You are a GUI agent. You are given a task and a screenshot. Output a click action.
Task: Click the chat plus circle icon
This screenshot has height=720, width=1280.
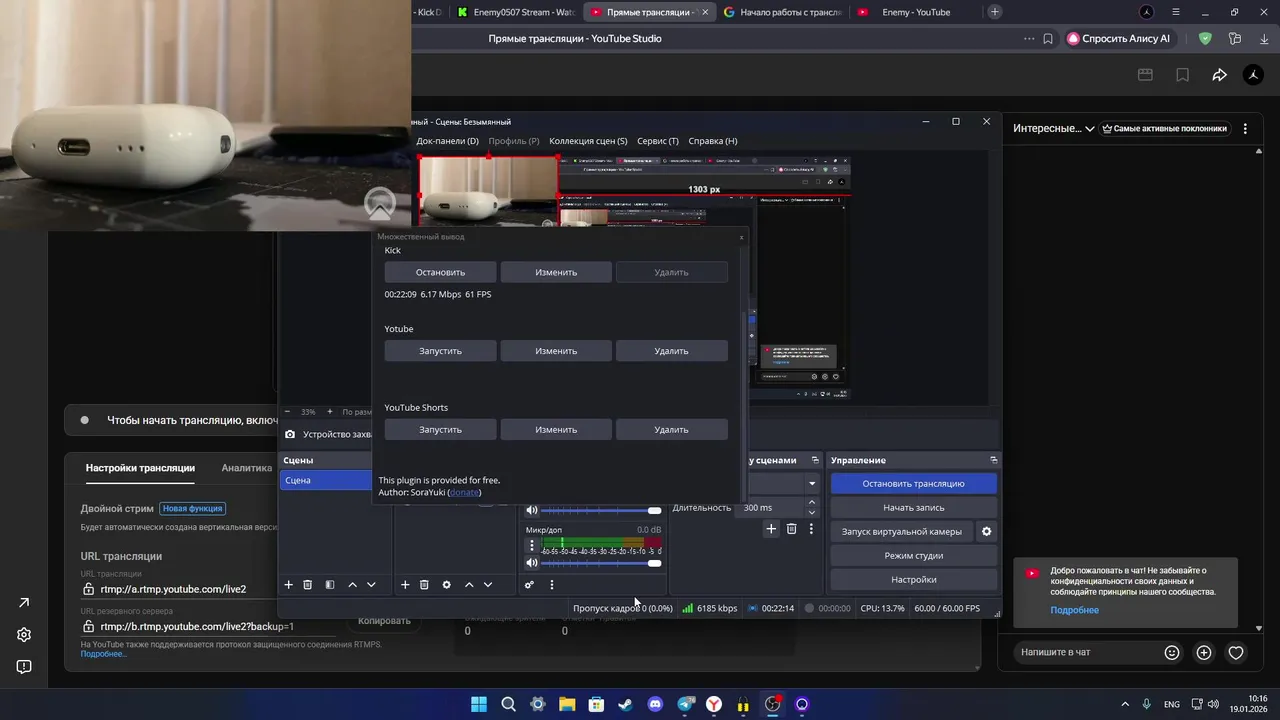click(1204, 652)
